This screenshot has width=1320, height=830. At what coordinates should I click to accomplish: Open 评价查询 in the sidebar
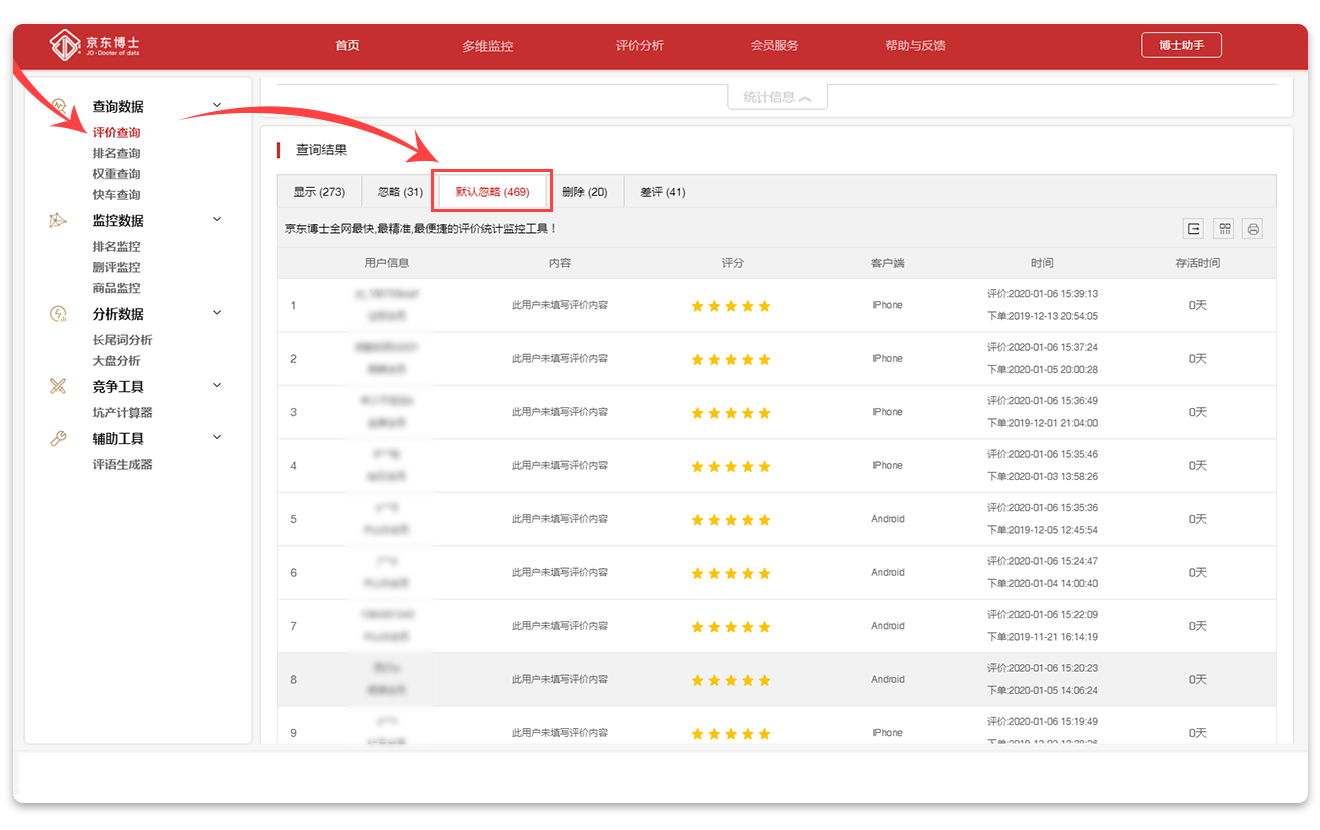coord(117,132)
